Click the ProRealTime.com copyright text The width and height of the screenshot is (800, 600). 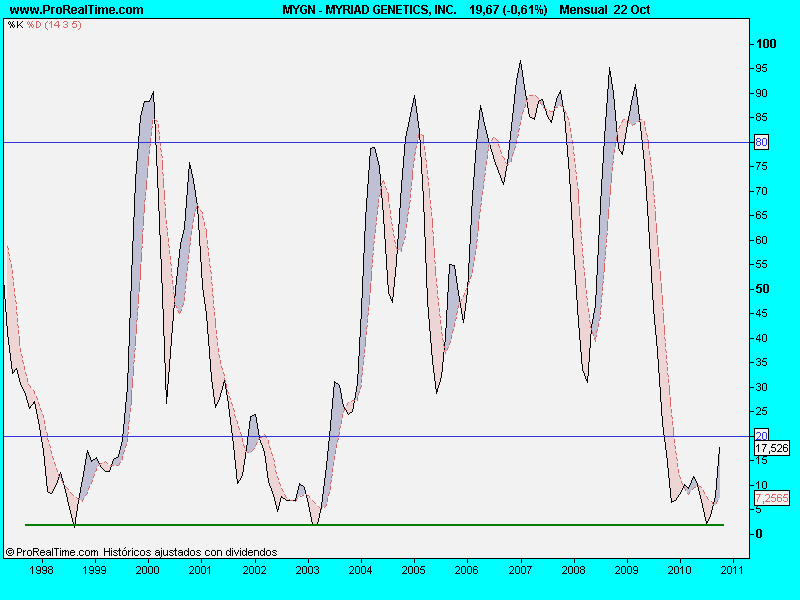tap(52, 552)
